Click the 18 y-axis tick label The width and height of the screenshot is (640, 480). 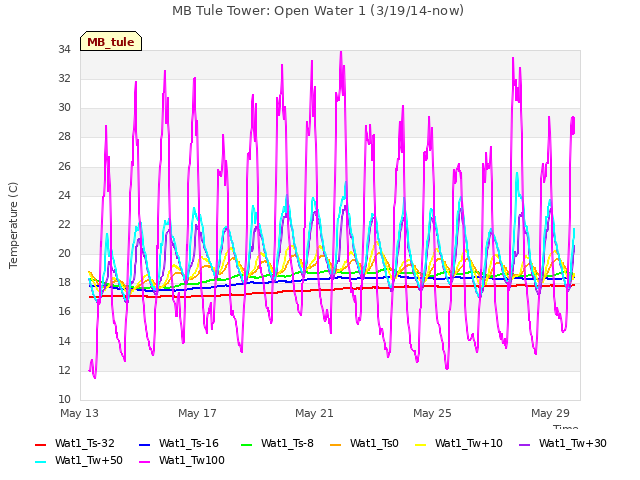(x=64, y=283)
